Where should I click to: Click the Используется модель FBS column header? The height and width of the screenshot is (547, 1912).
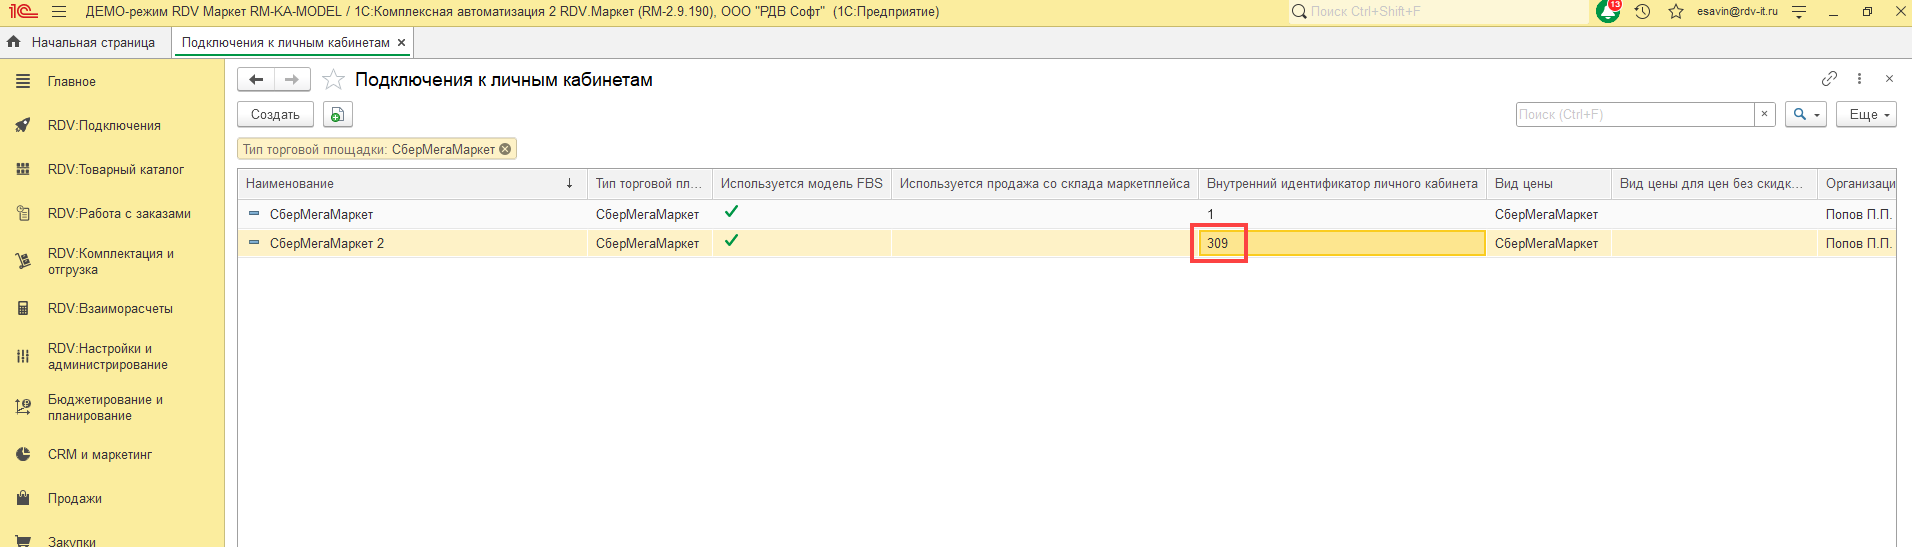(801, 184)
